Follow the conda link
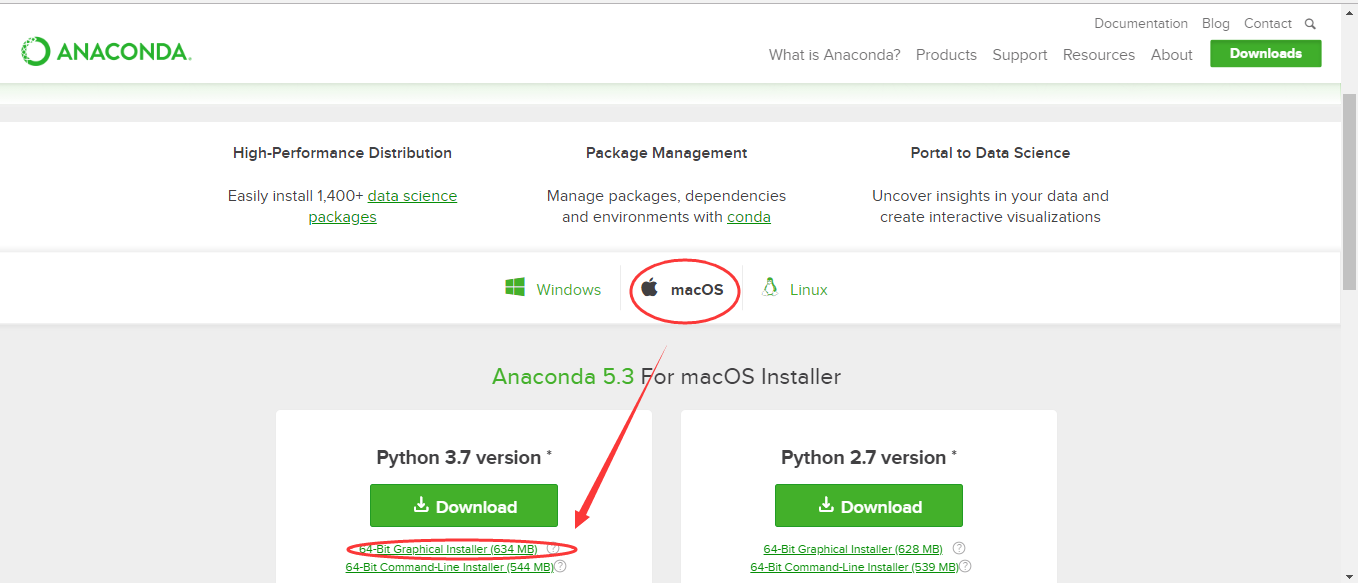The width and height of the screenshot is (1358, 583). point(749,217)
